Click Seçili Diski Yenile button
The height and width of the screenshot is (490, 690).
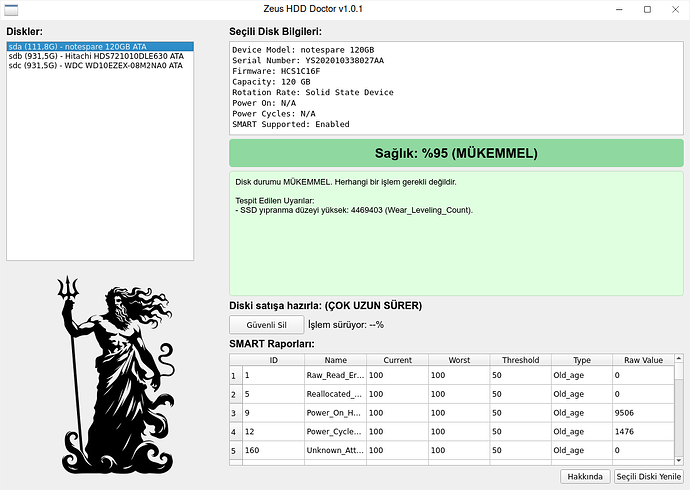(649, 476)
